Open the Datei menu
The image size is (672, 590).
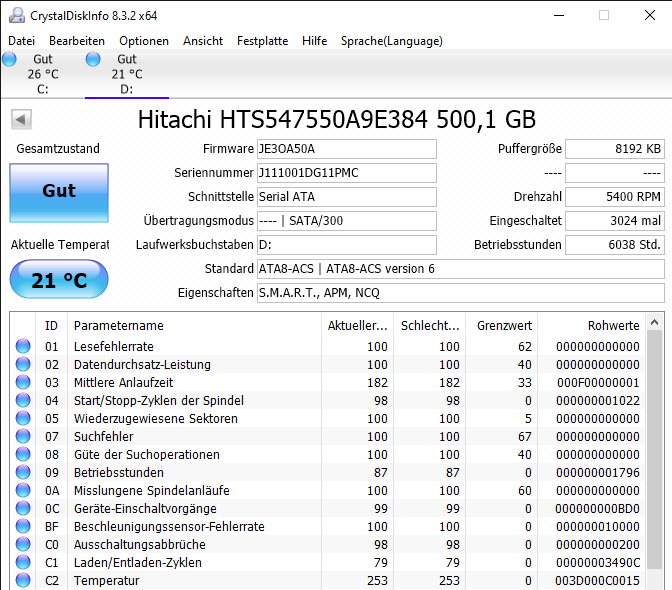click(x=21, y=41)
